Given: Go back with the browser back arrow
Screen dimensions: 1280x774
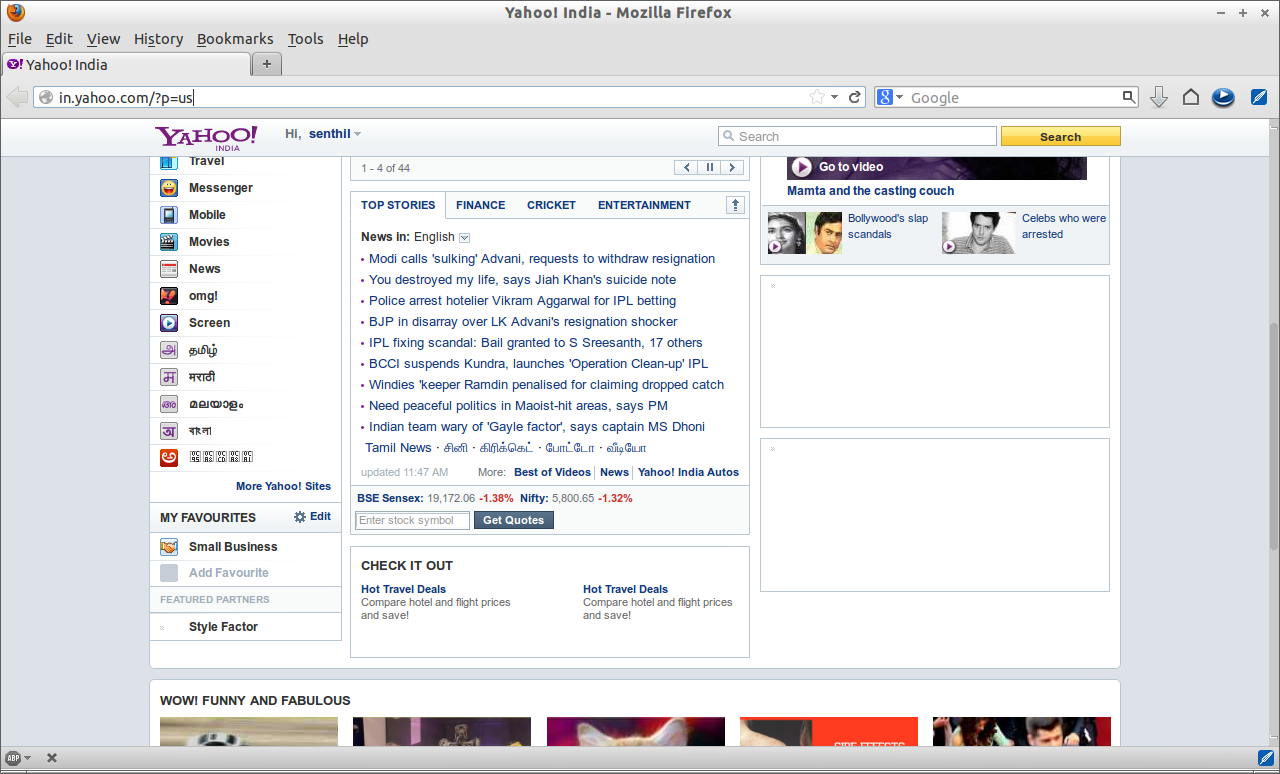Looking at the screenshot, I should click(17, 97).
